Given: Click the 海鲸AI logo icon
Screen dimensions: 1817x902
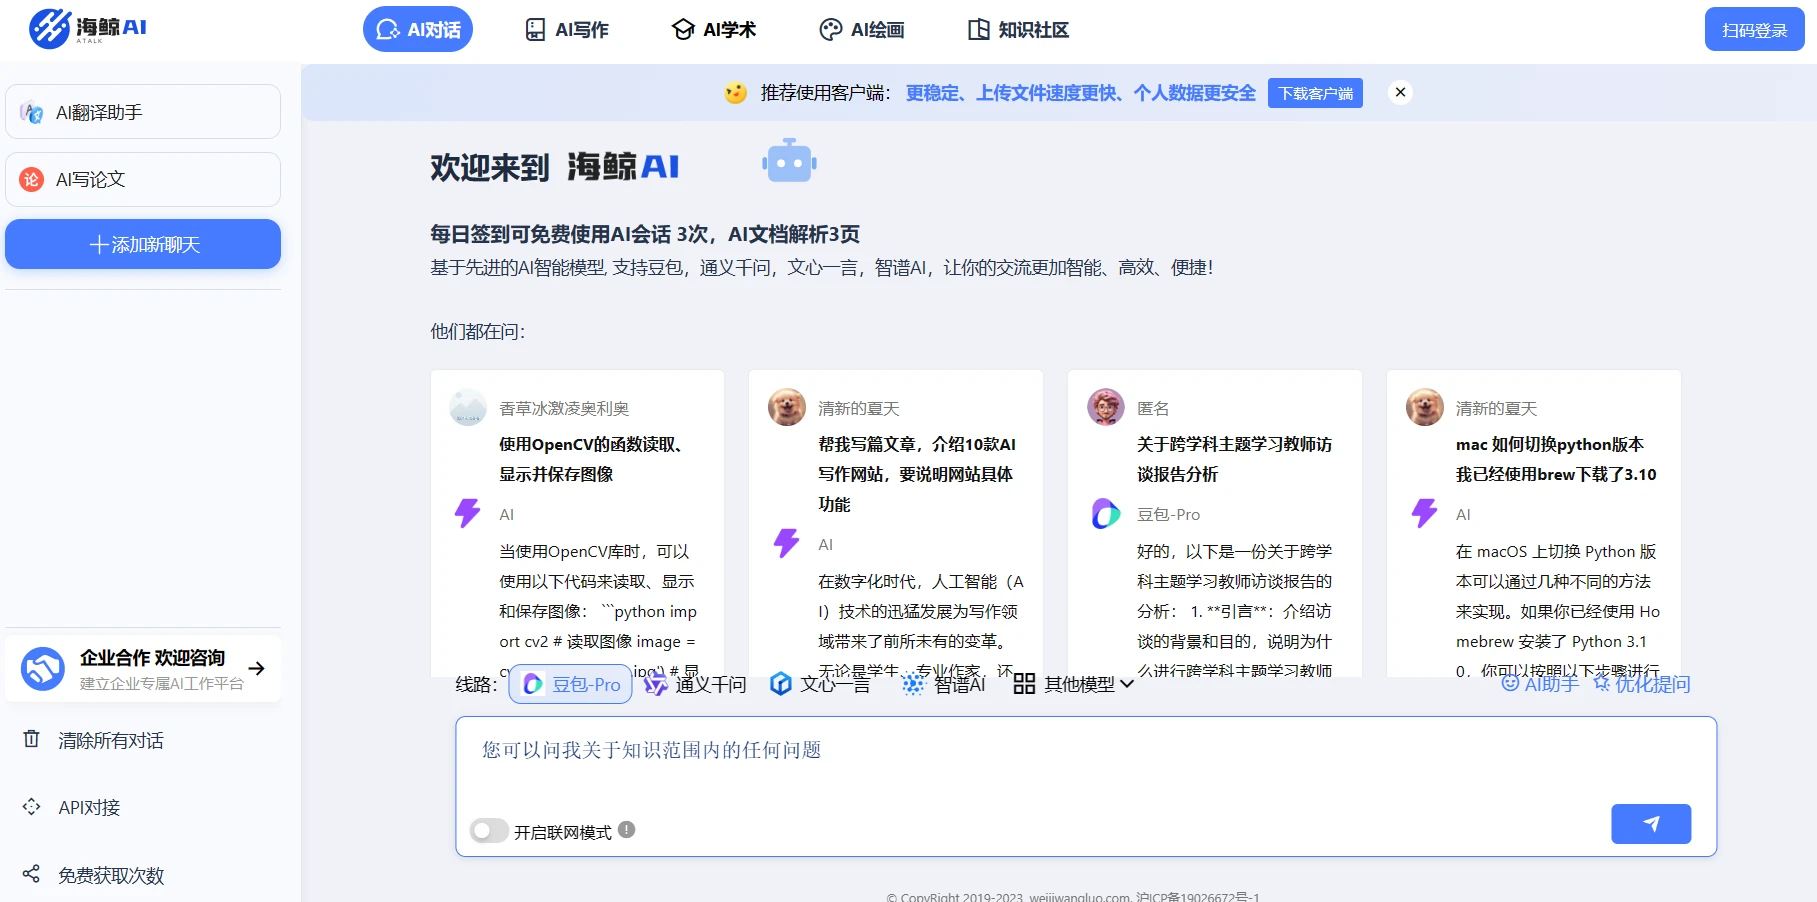Looking at the screenshot, I should point(50,29).
